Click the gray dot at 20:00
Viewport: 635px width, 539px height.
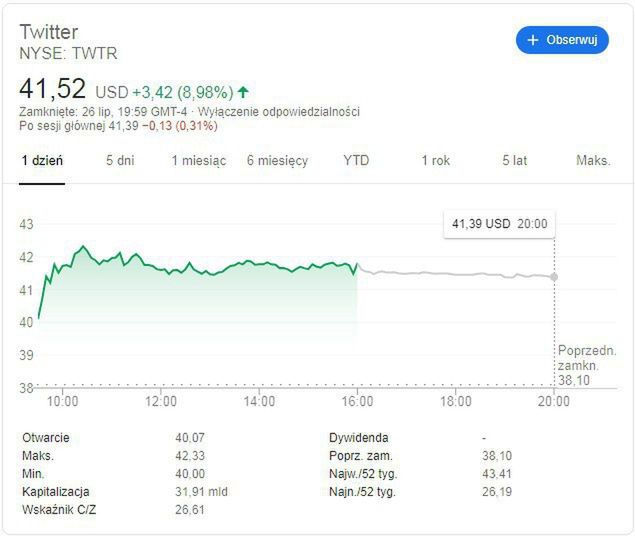[554, 277]
